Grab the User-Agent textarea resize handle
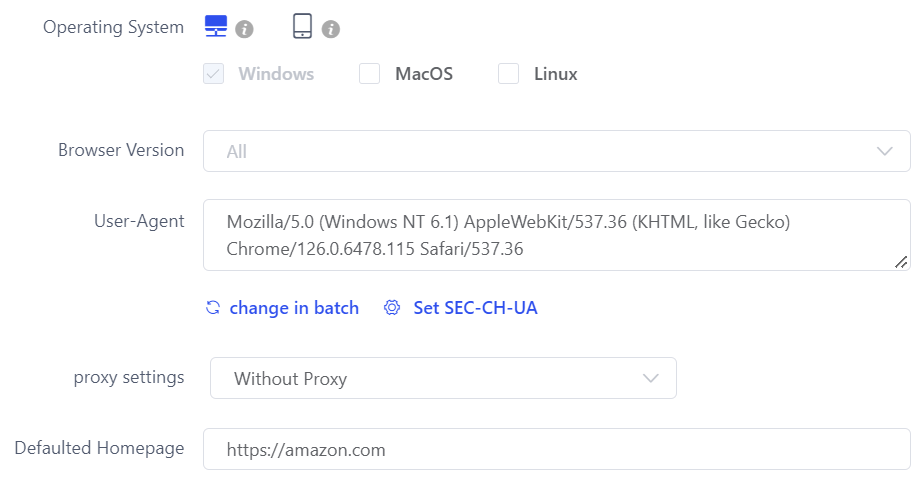This screenshot has height=495, width=924. coord(901,262)
